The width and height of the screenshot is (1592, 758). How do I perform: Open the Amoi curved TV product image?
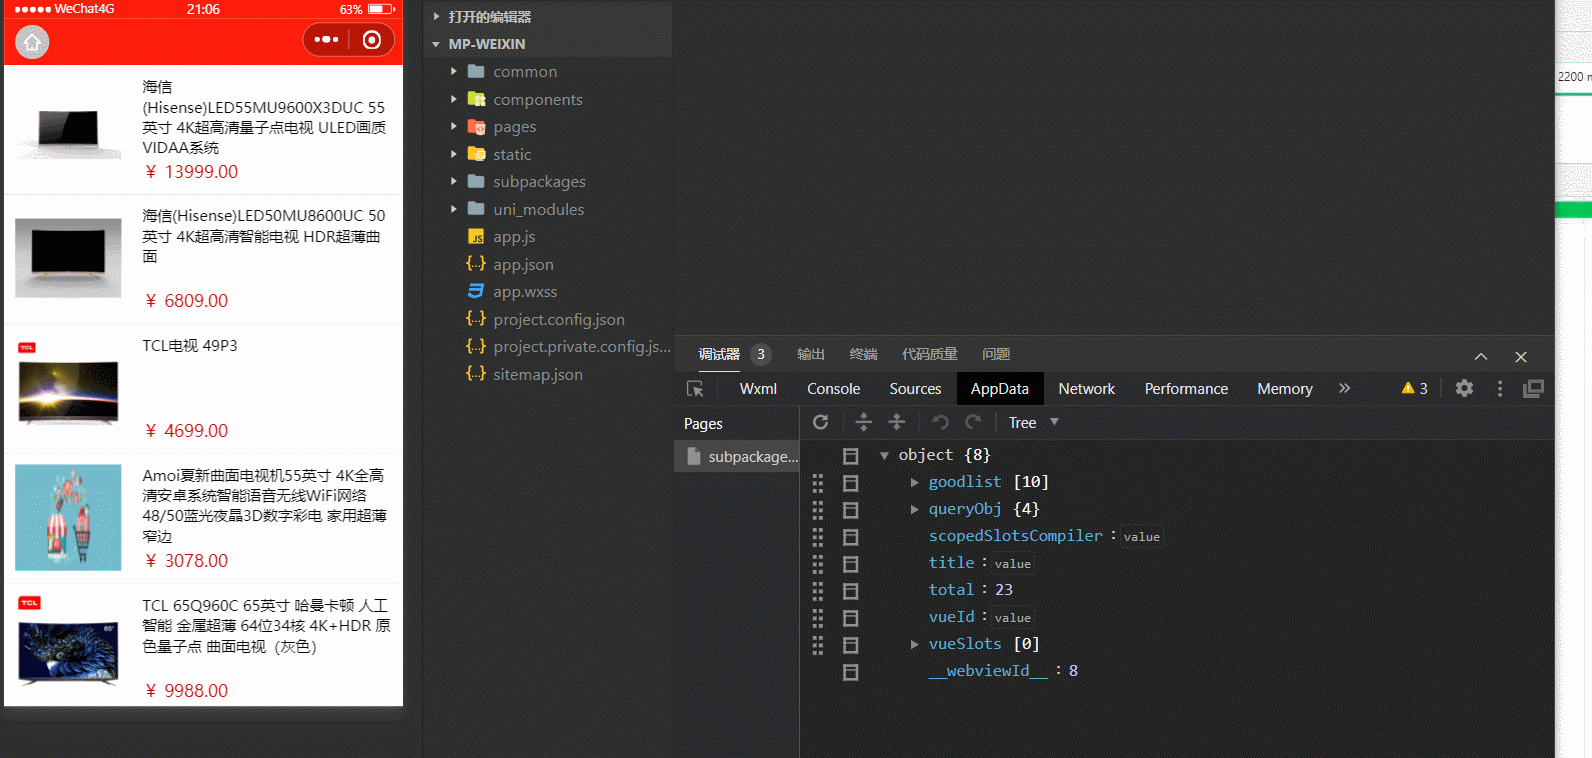tap(68, 517)
